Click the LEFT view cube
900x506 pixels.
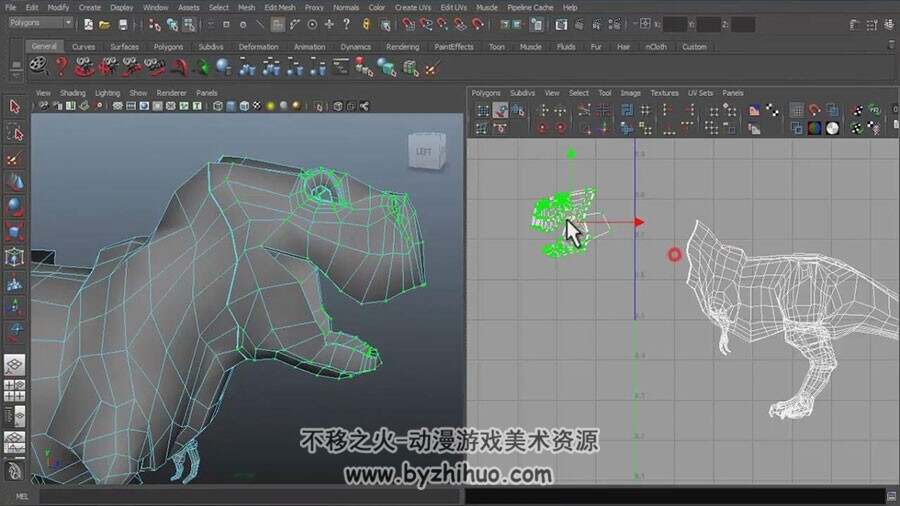[425, 151]
